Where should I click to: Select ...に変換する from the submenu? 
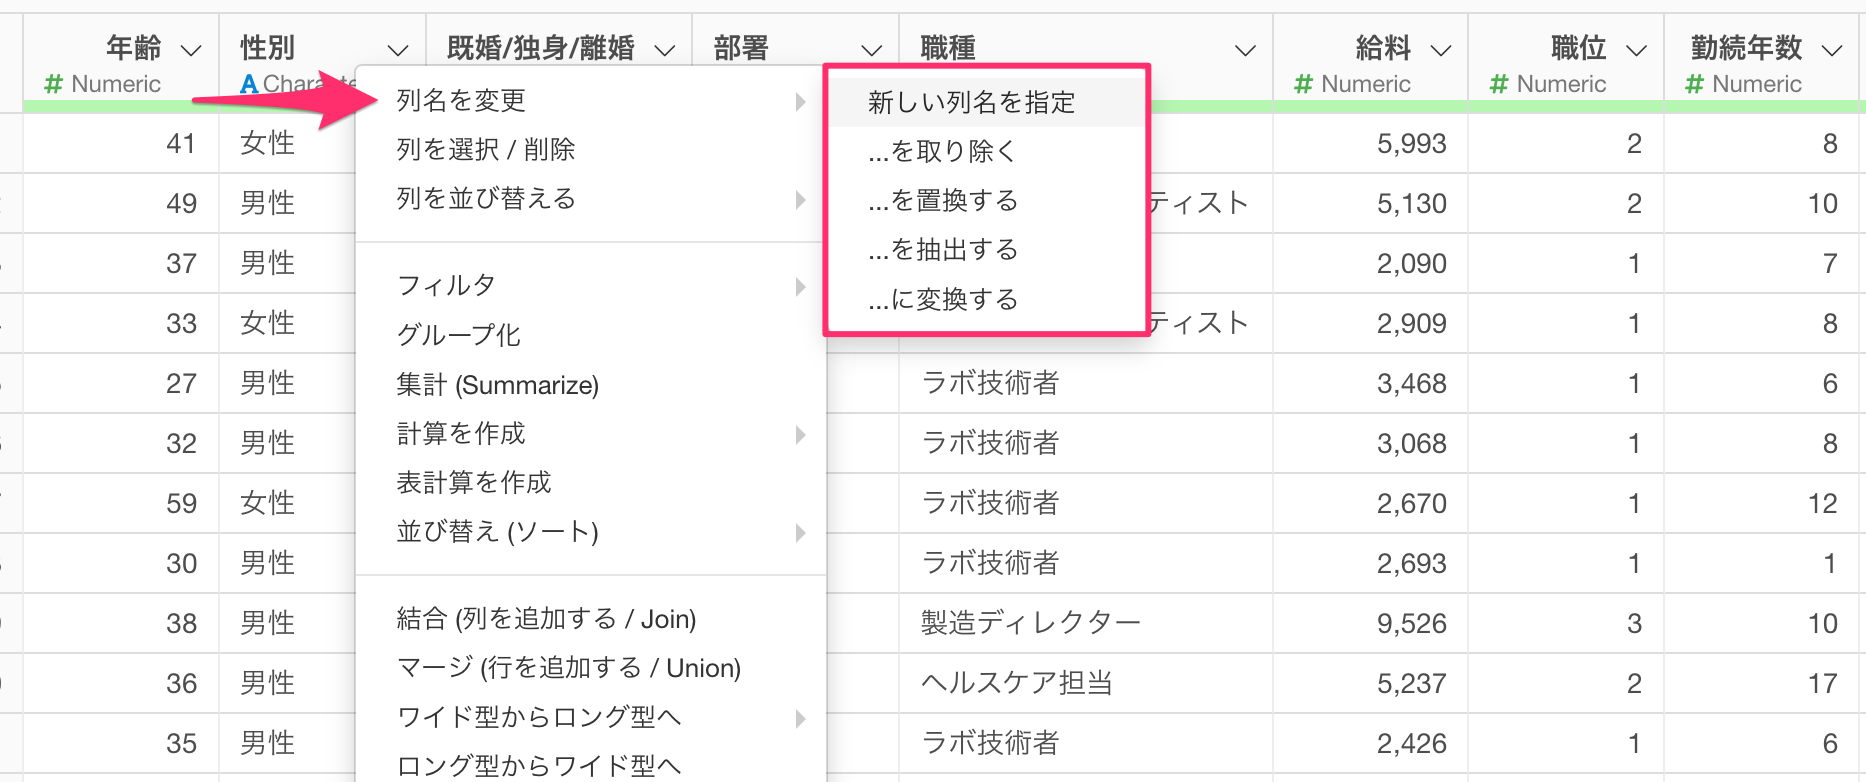click(x=942, y=299)
